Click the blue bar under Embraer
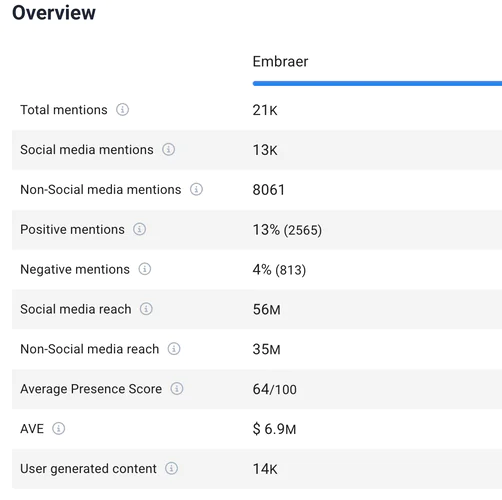The image size is (502, 500). (377, 83)
